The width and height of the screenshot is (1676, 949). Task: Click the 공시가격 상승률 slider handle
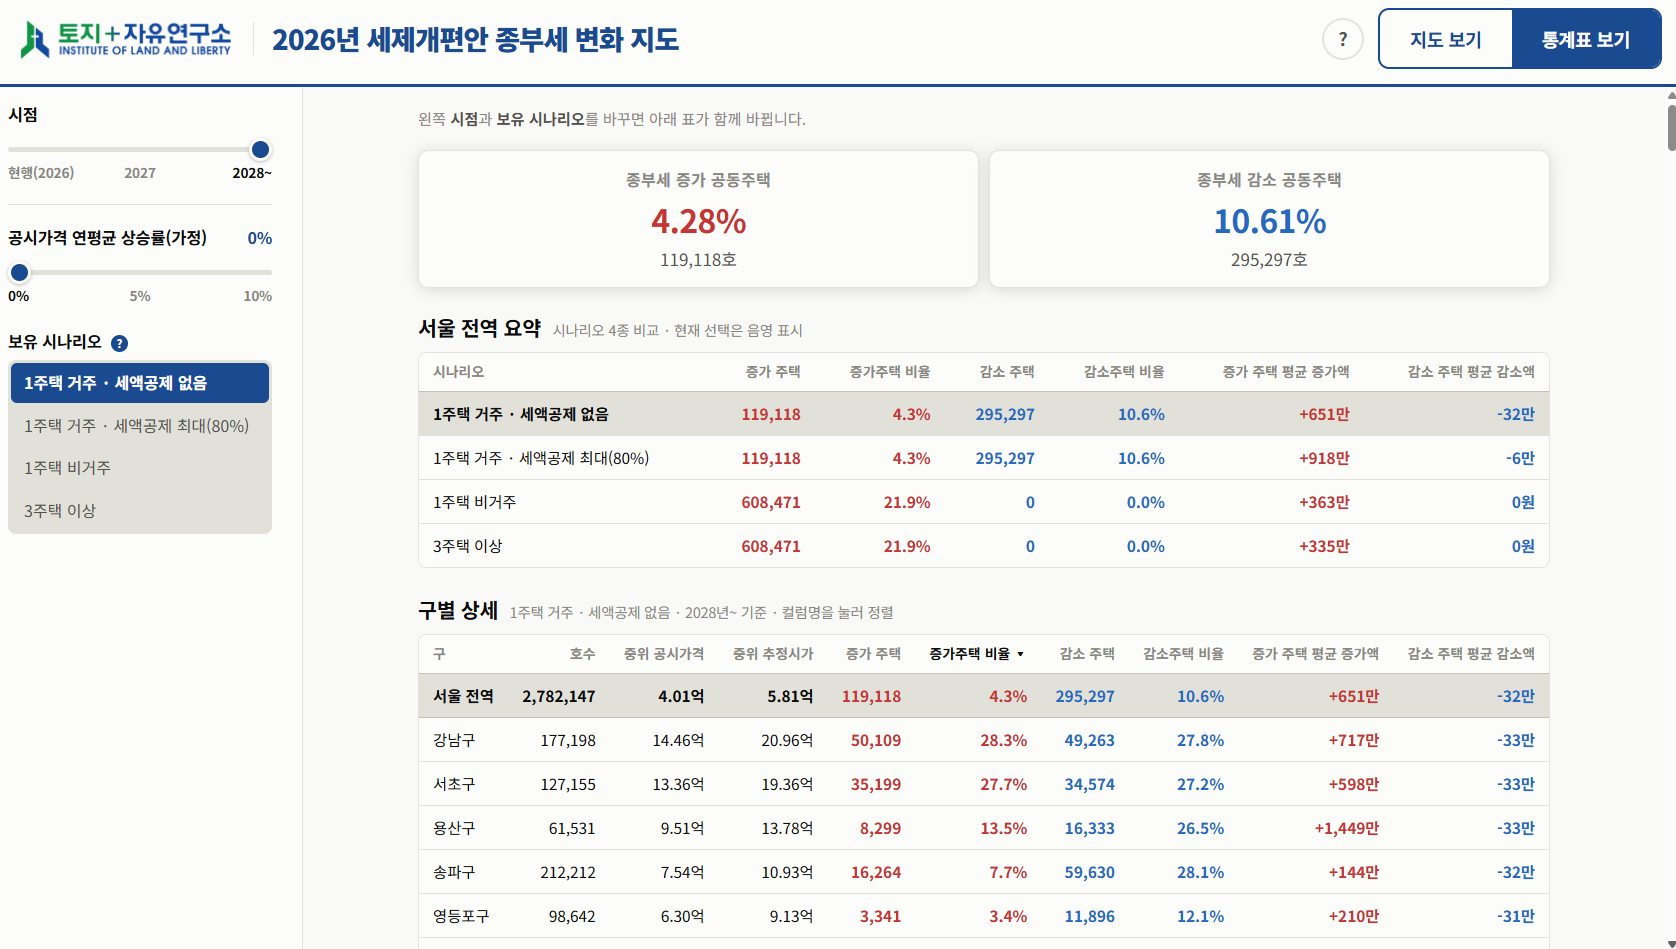point(19,272)
